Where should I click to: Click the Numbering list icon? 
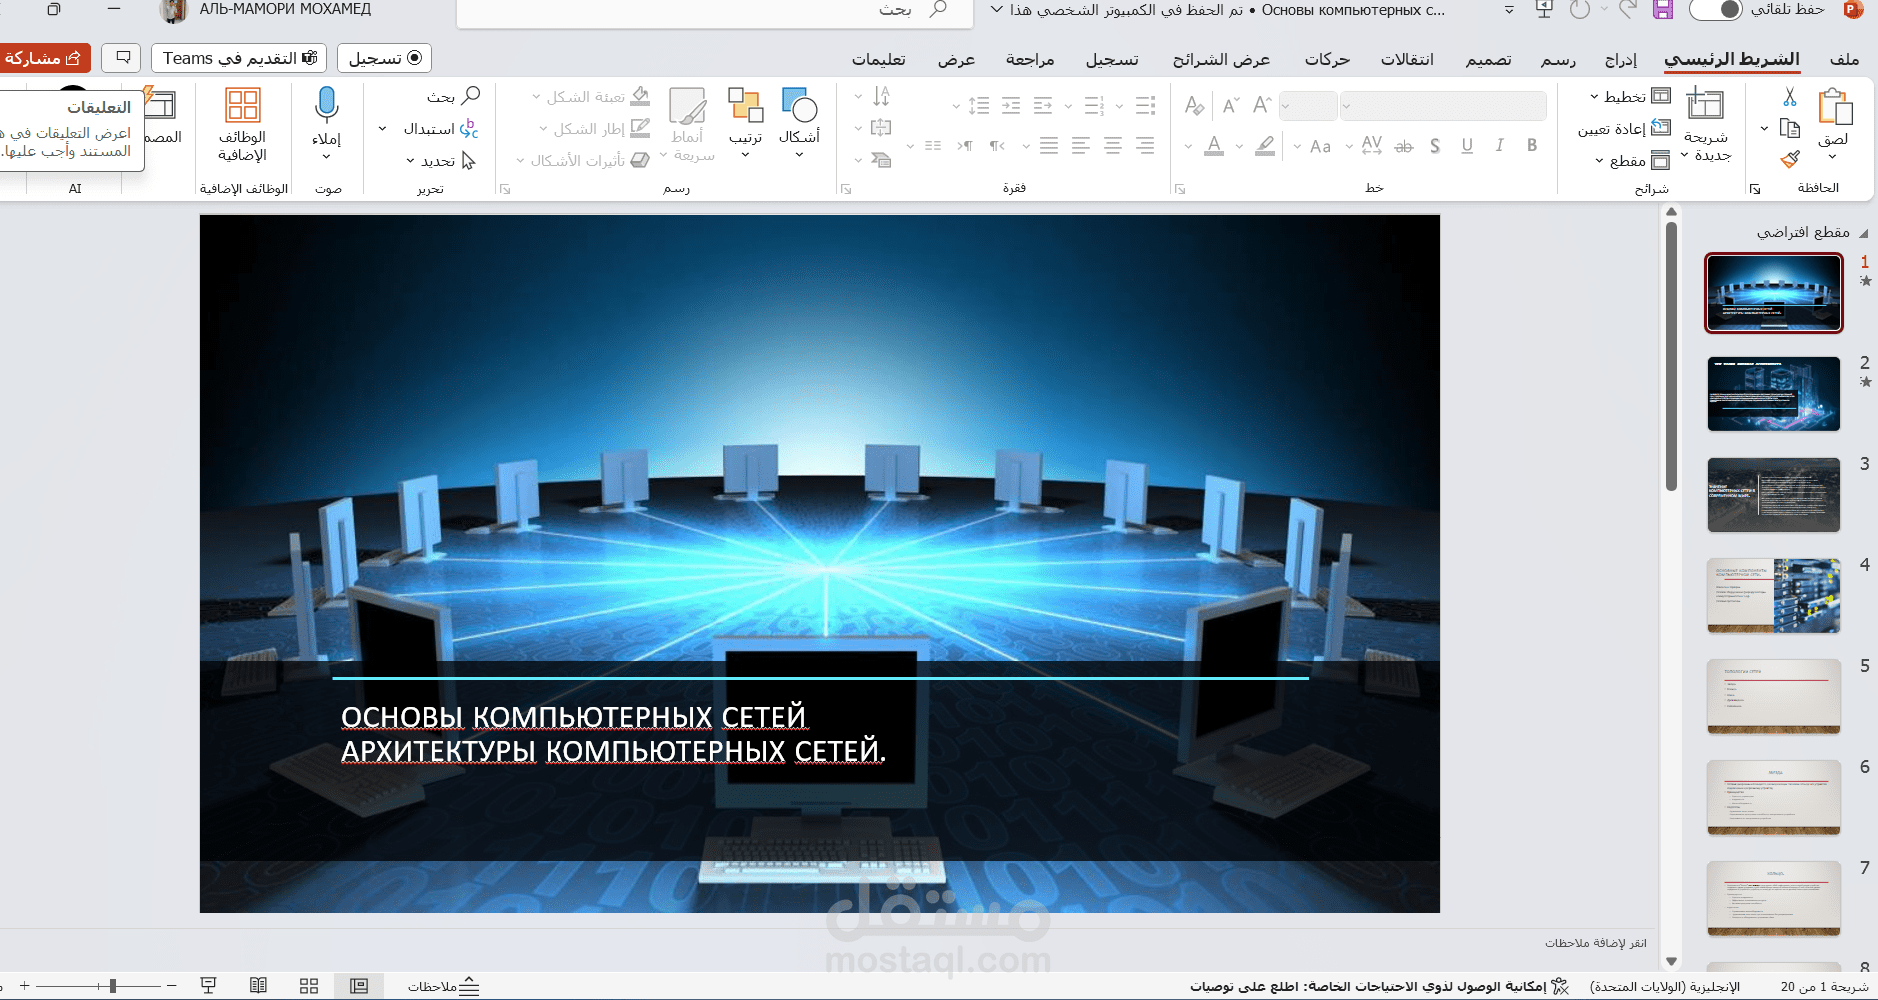(x=1095, y=105)
